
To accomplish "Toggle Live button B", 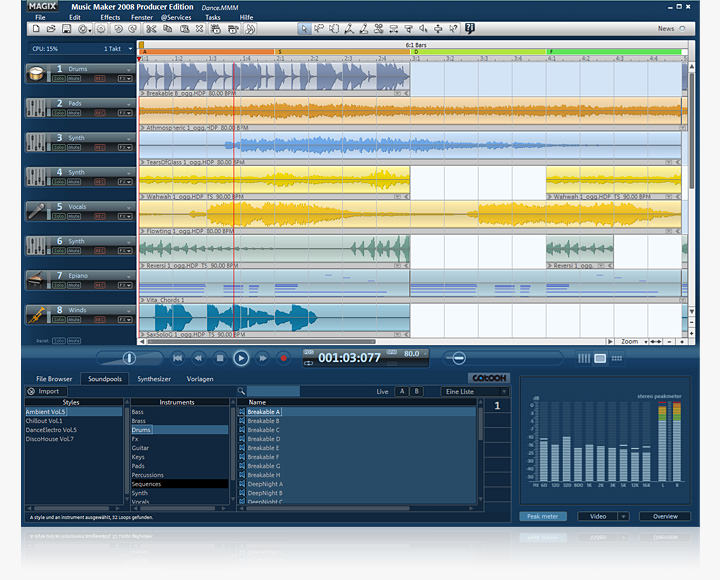I will (417, 391).
